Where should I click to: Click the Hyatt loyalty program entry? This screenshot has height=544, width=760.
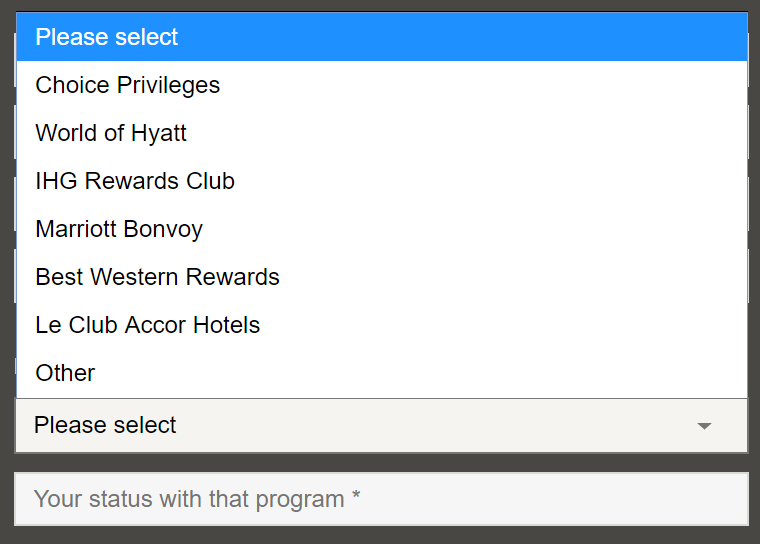(x=111, y=133)
